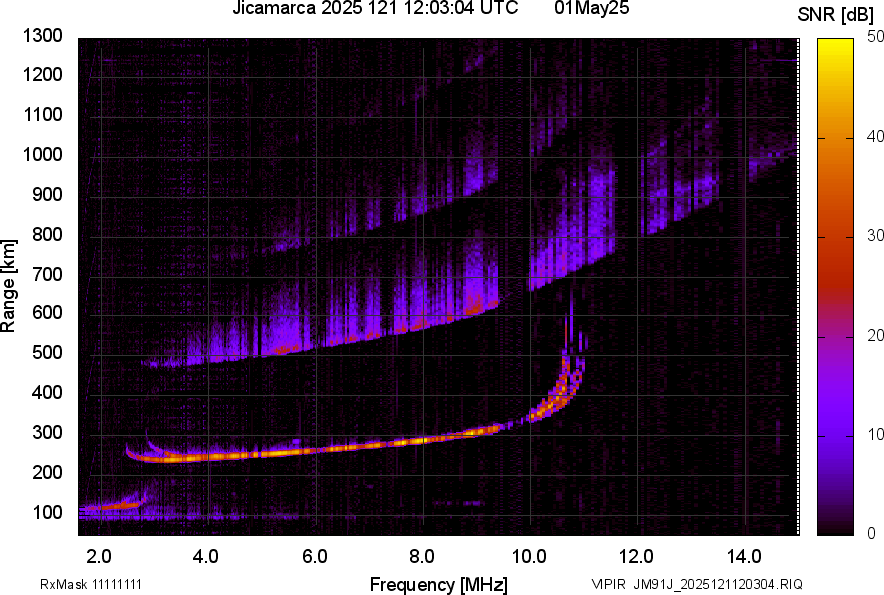The width and height of the screenshot is (884, 595).
Task: Click the range tick label '500'
Action: coord(47,352)
